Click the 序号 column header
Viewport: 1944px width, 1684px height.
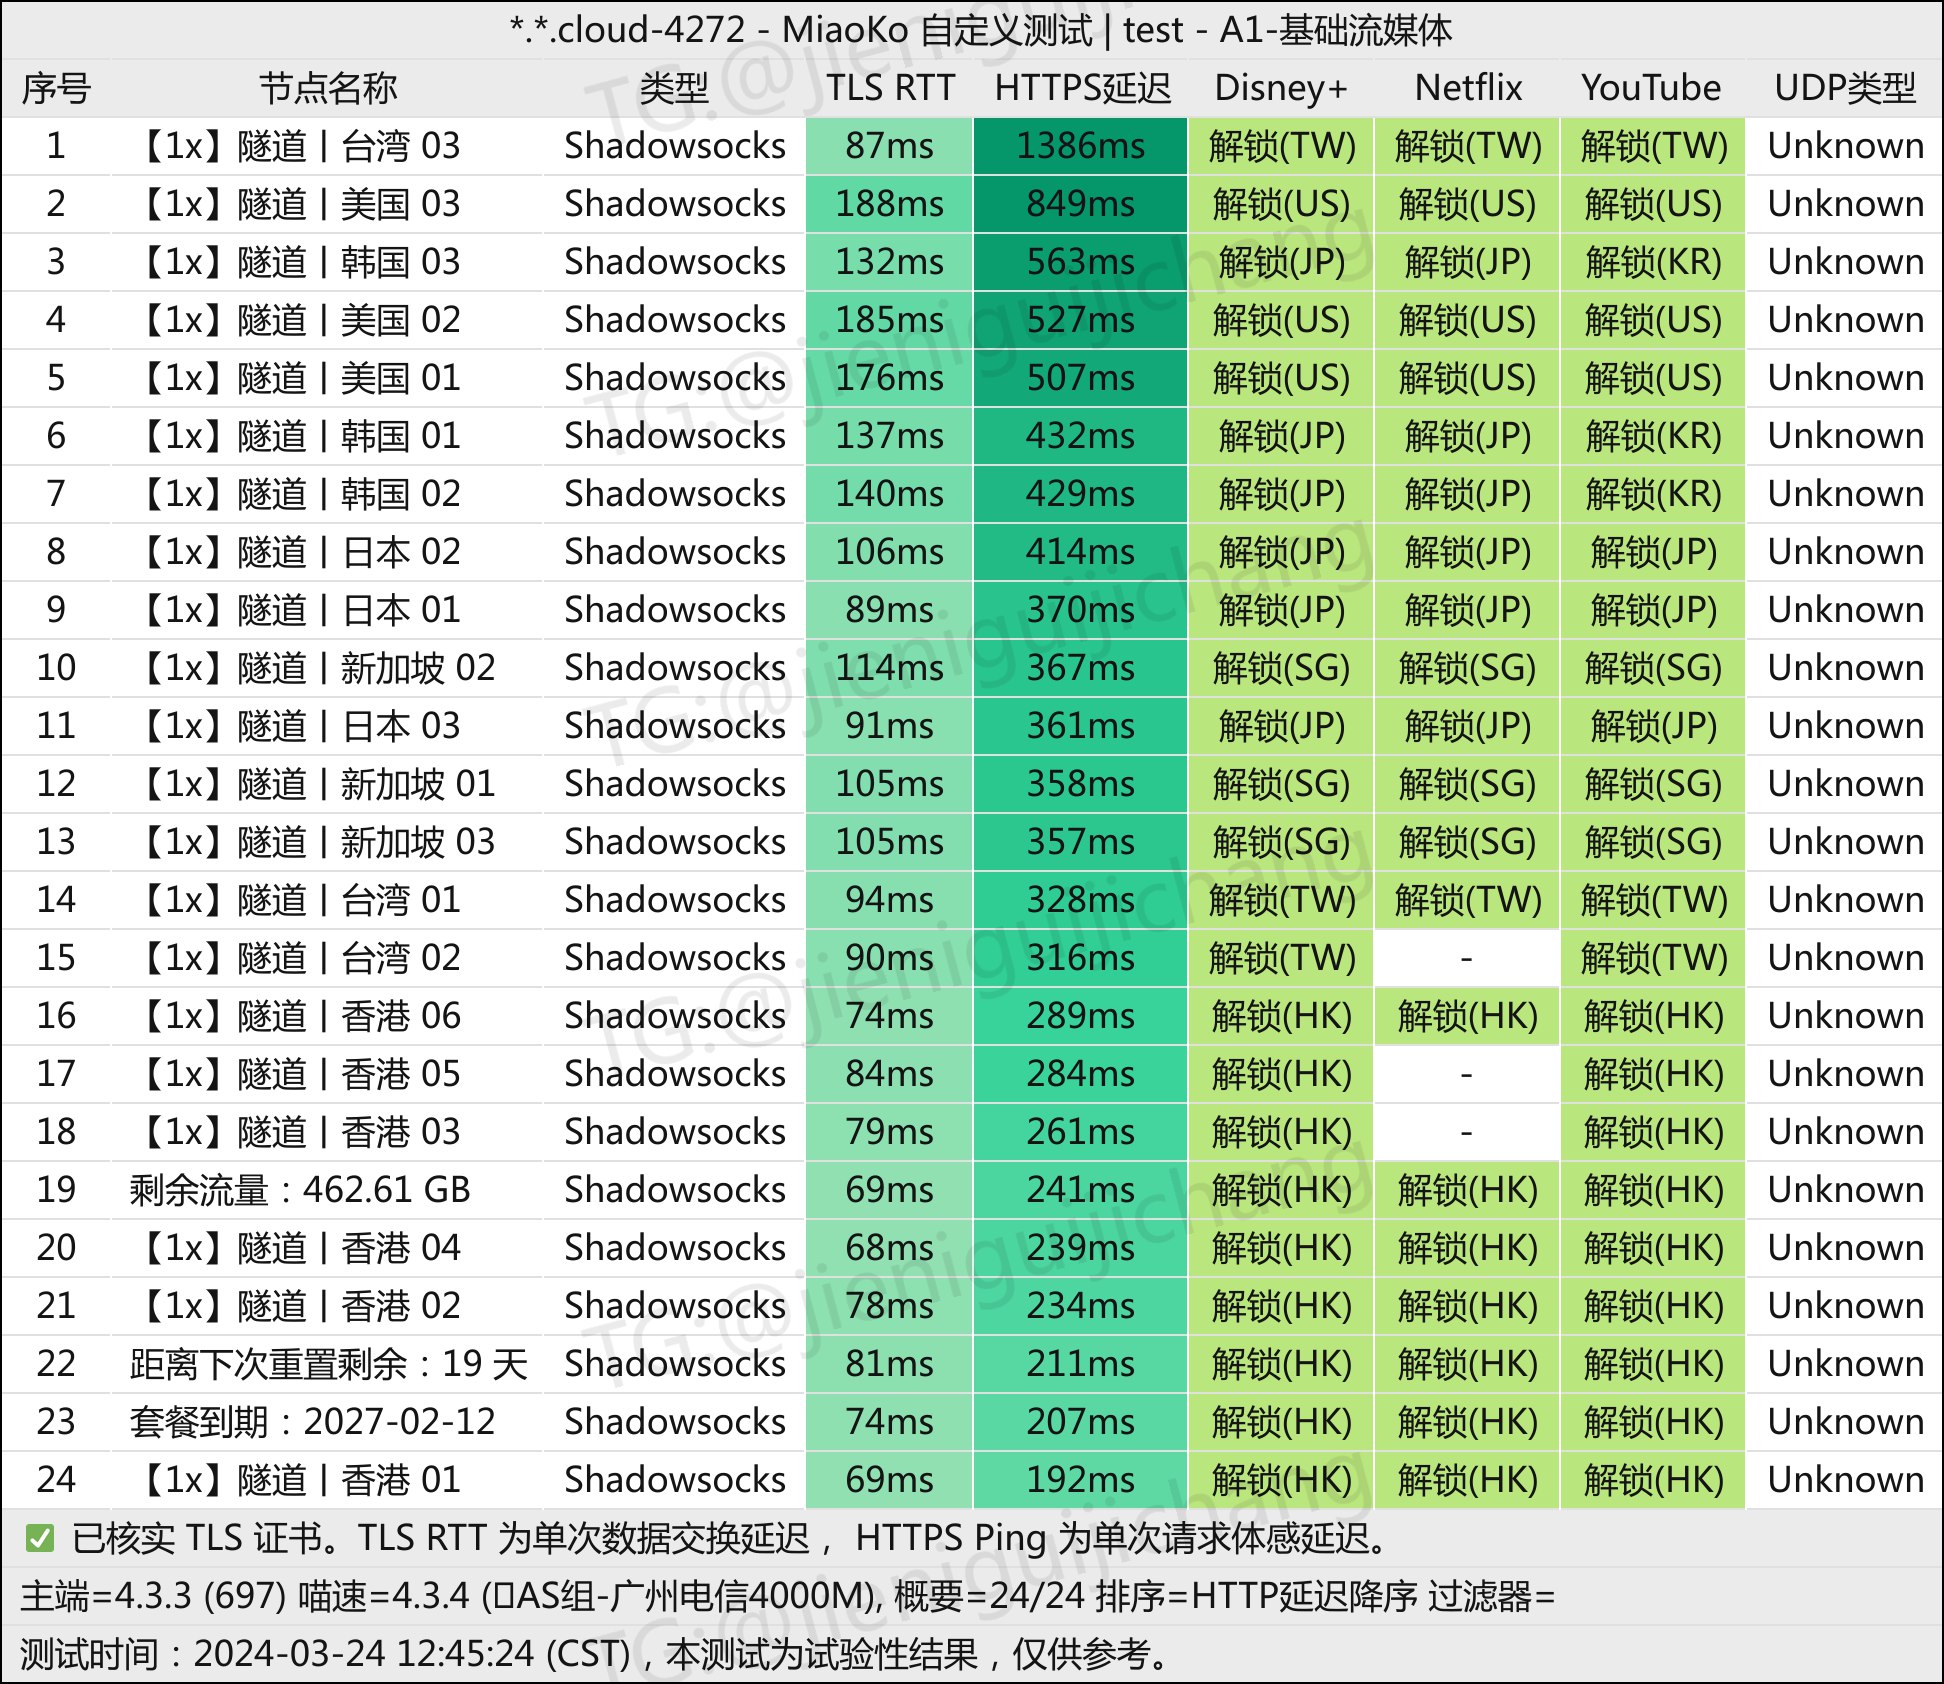pos(56,88)
